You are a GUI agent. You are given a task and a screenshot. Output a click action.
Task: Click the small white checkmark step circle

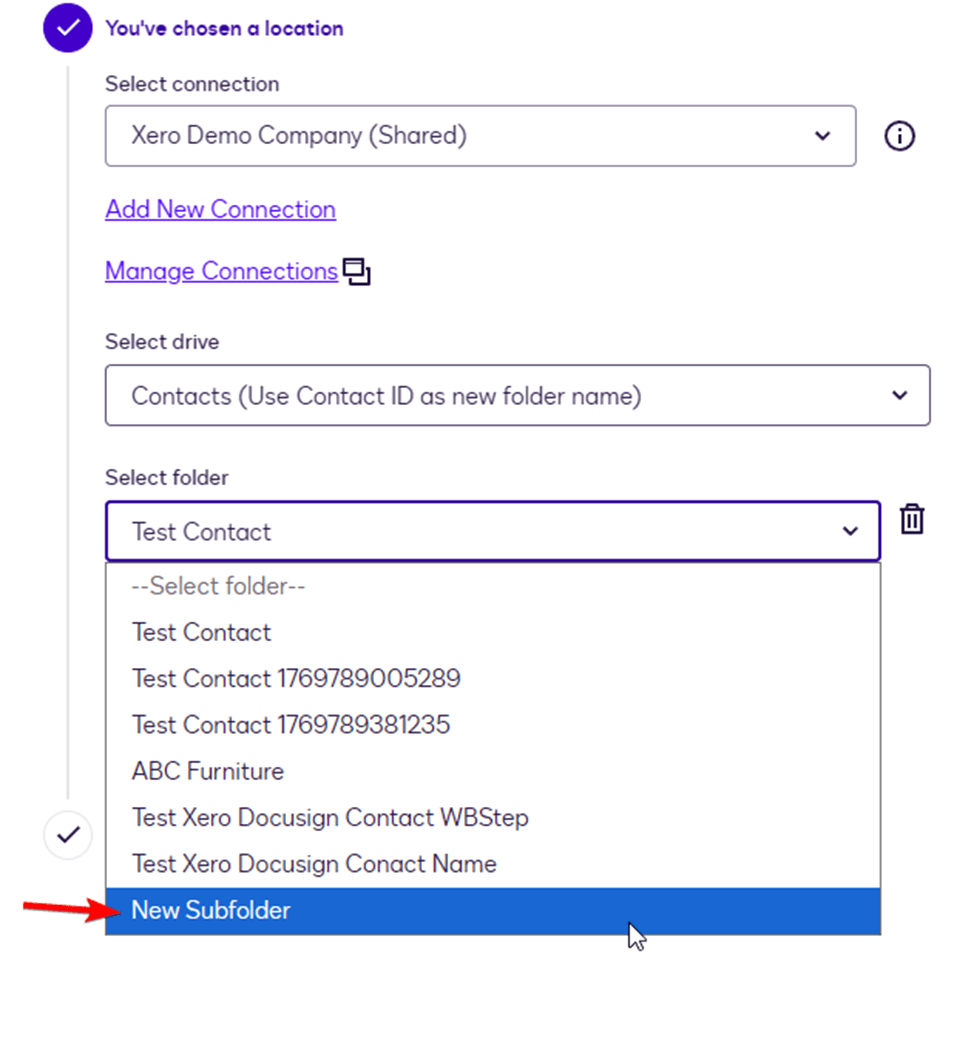68,835
